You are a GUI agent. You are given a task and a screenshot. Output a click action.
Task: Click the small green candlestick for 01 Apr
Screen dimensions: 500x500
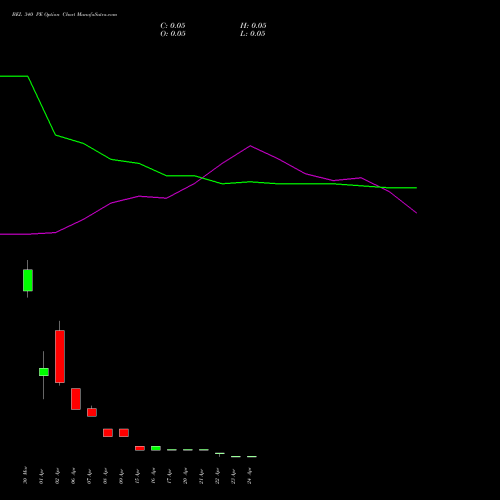[x=44, y=372]
